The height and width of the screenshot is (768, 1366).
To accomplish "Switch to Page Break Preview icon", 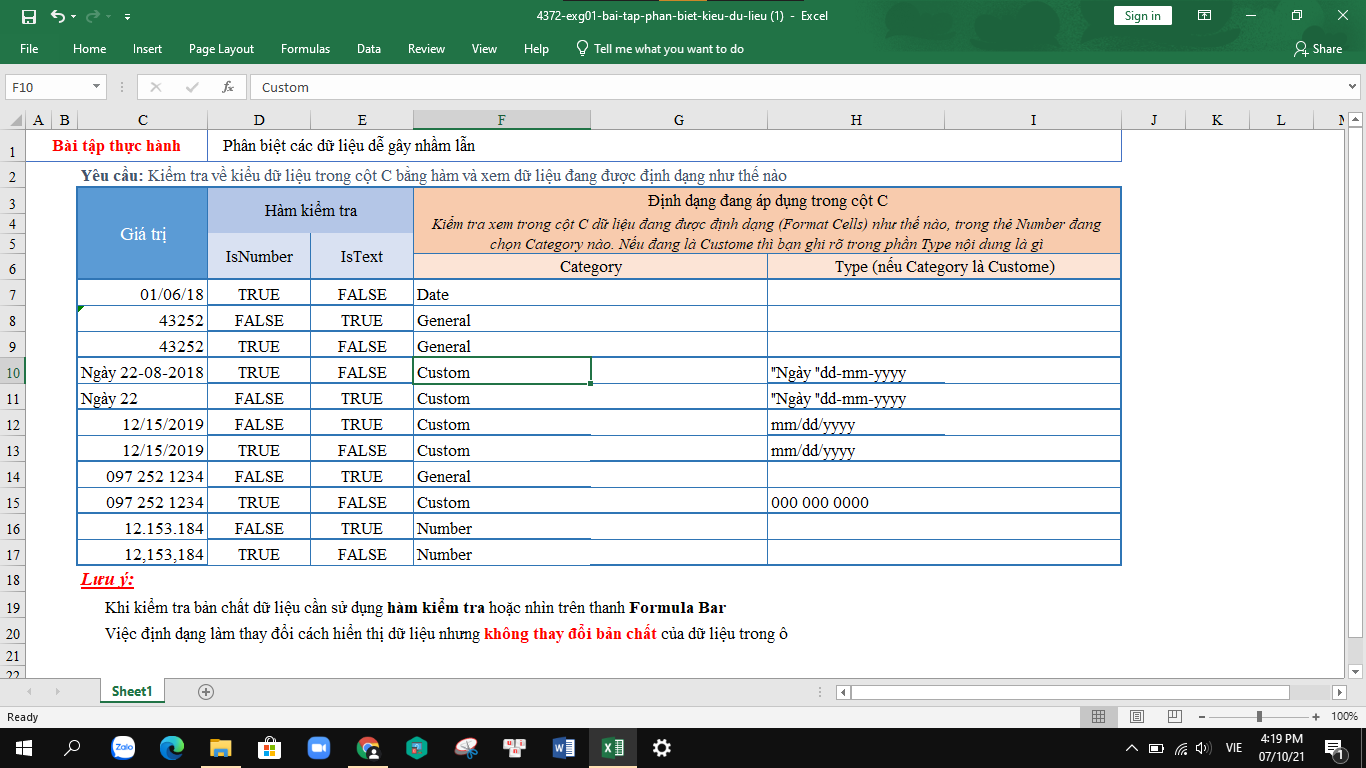I will pyautogui.click(x=1174, y=717).
